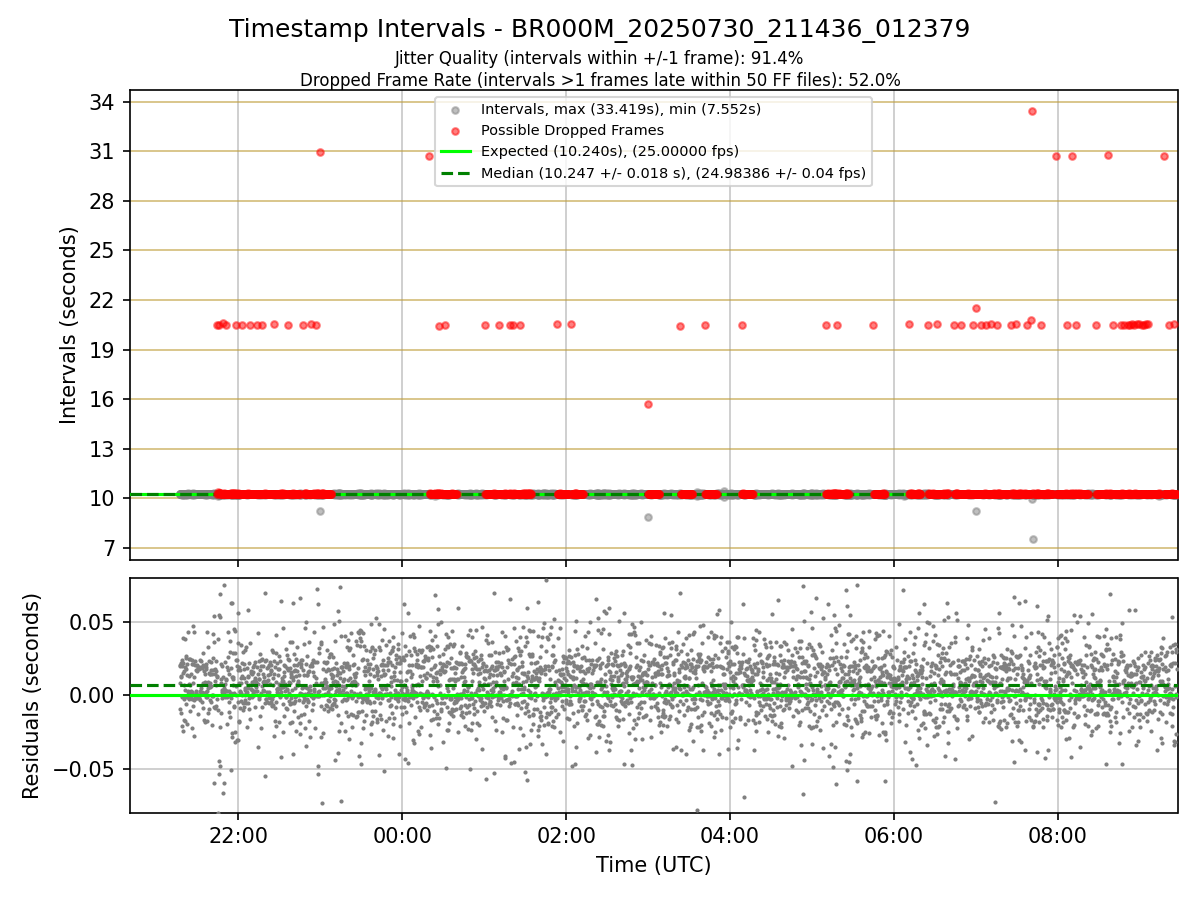Click the lone red point near 16 seconds

coord(648,404)
